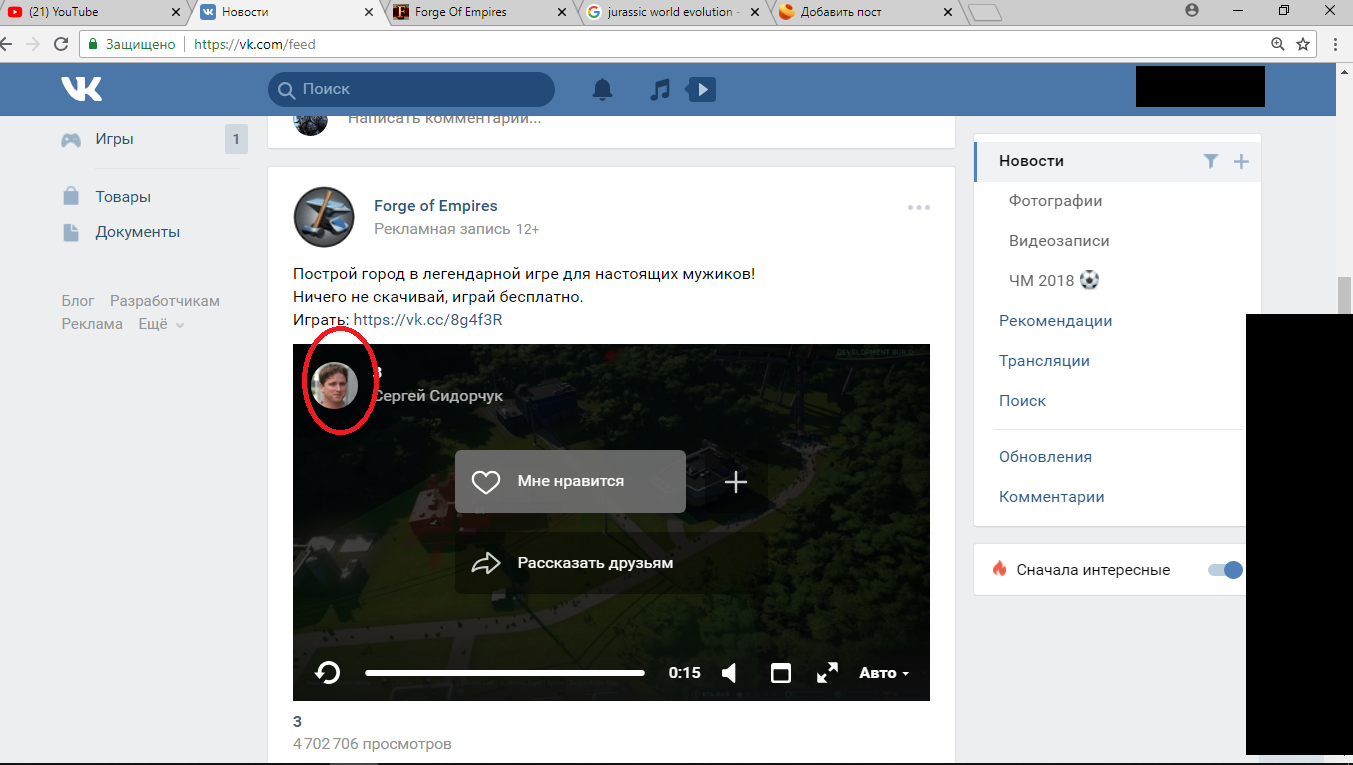Open the music note icon
Screen dimensions: 1353x765
pyautogui.click(x=659, y=90)
